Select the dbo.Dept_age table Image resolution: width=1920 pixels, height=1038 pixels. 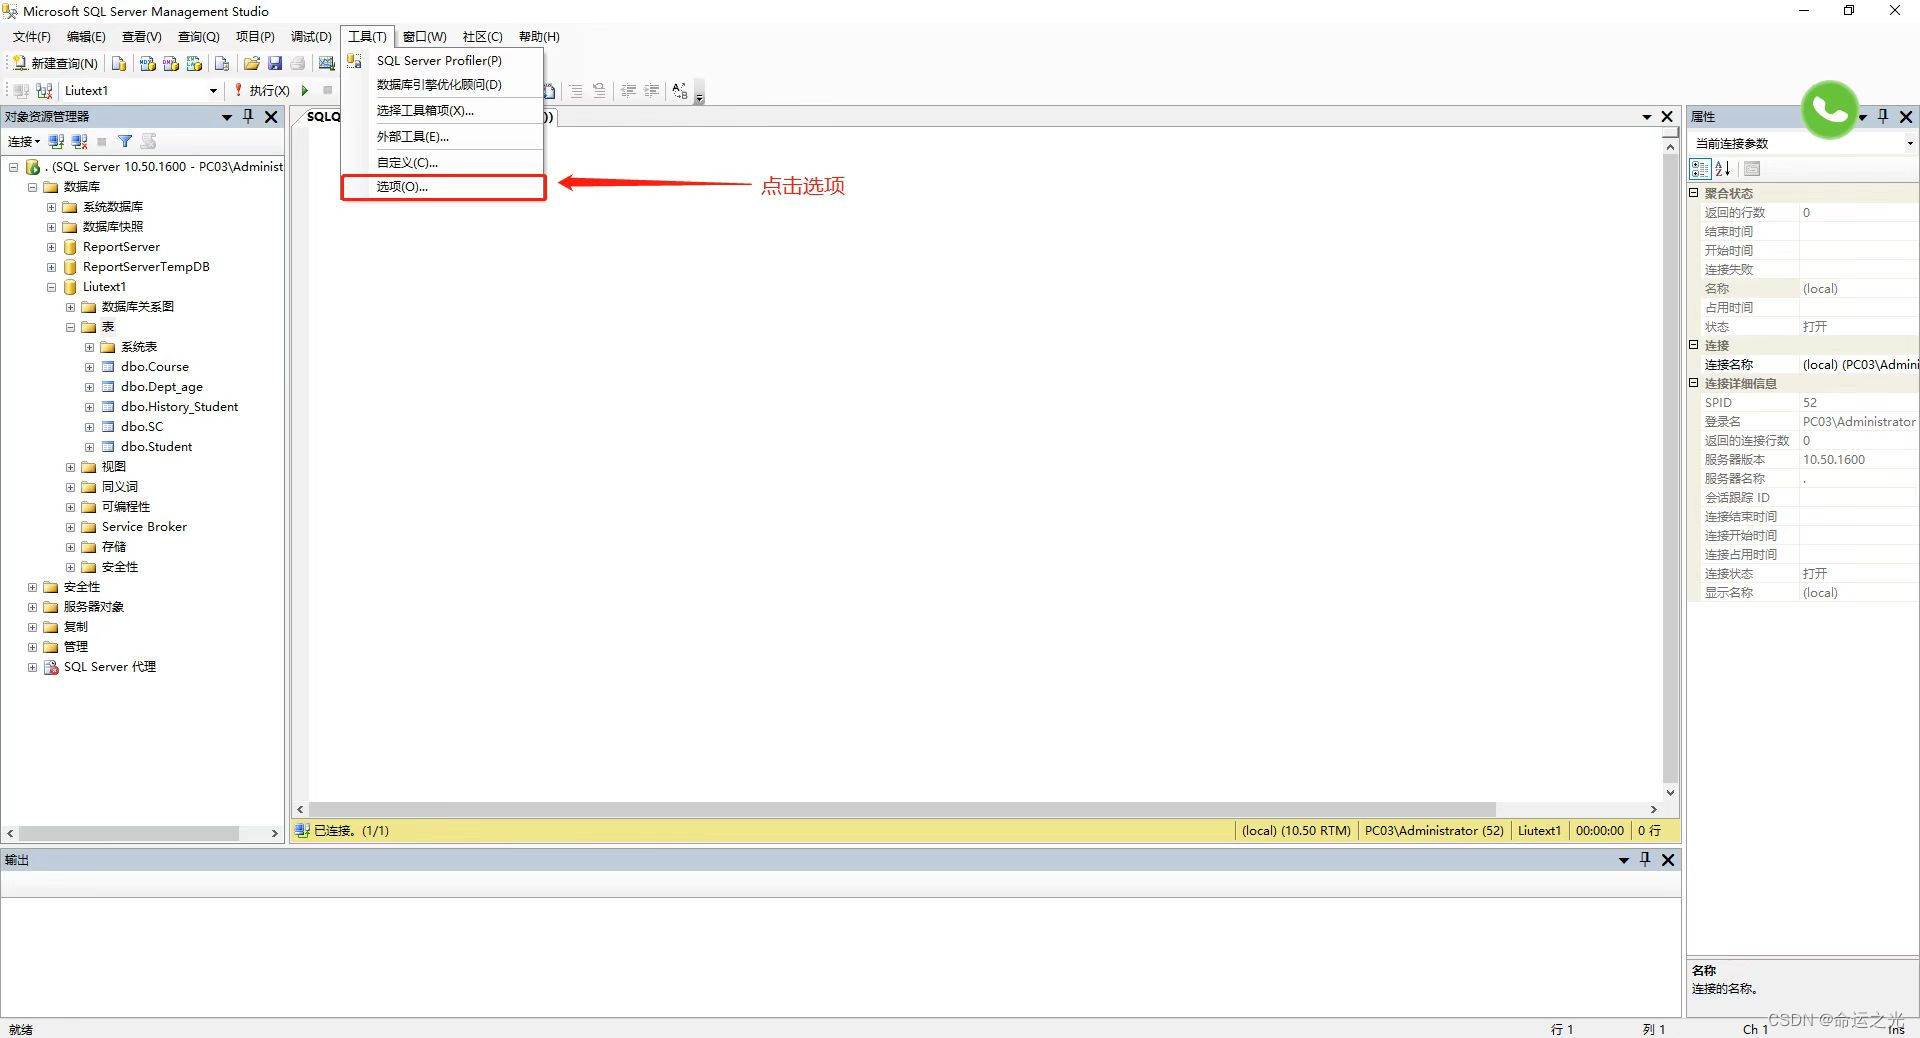pyautogui.click(x=161, y=387)
